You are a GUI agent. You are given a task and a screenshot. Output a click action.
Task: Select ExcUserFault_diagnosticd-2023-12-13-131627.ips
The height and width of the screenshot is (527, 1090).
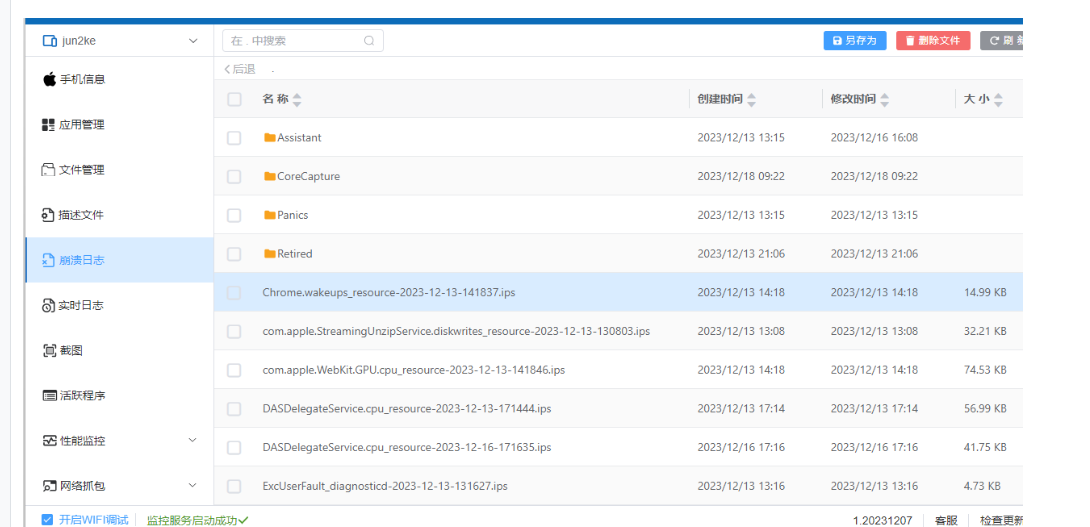click(x=385, y=486)
